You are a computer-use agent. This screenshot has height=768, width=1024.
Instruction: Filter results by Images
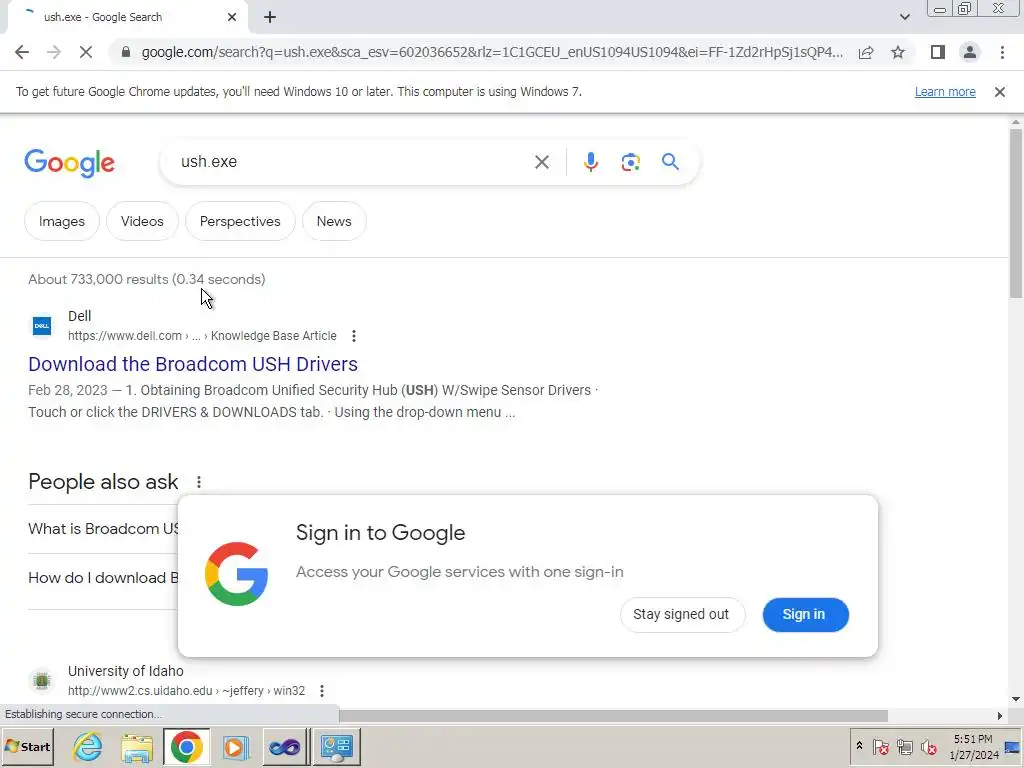(61, 221)
